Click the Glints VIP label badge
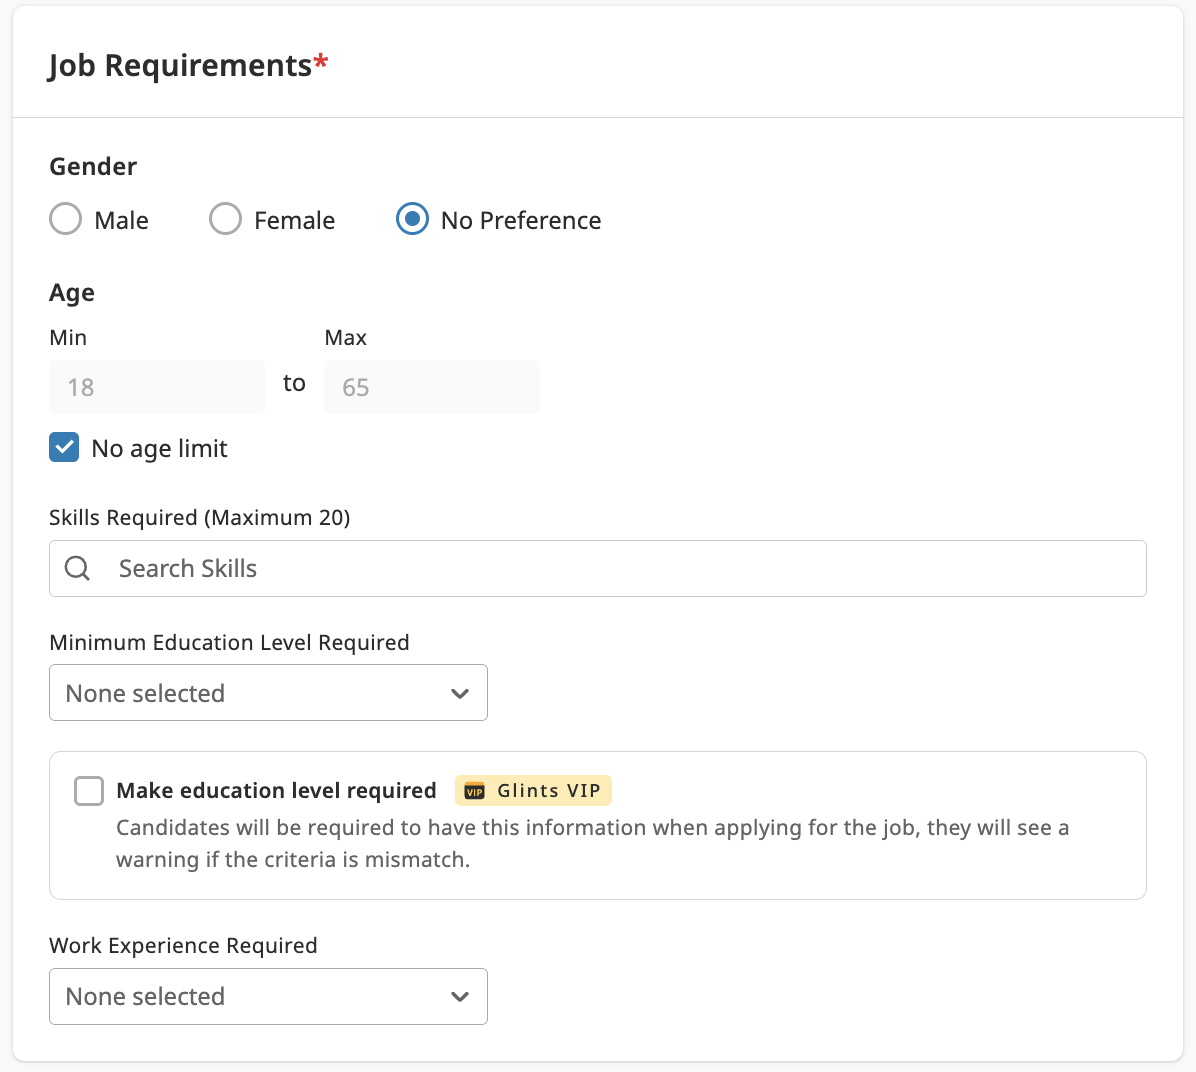Screen dimensions: 1196x1072 click(x=533, y=790)
